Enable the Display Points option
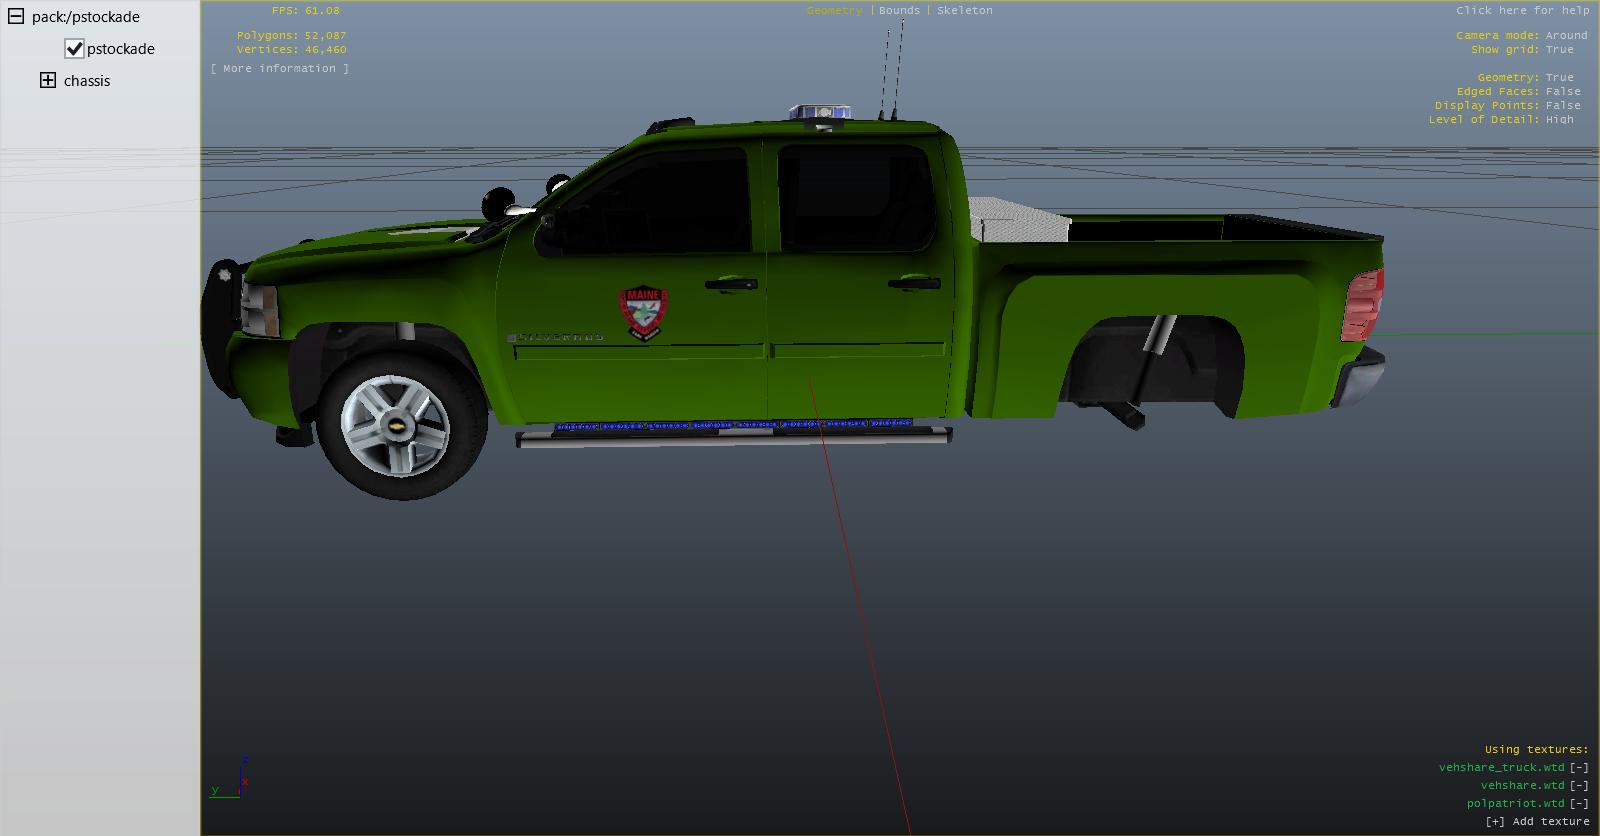 [1563, 105]
